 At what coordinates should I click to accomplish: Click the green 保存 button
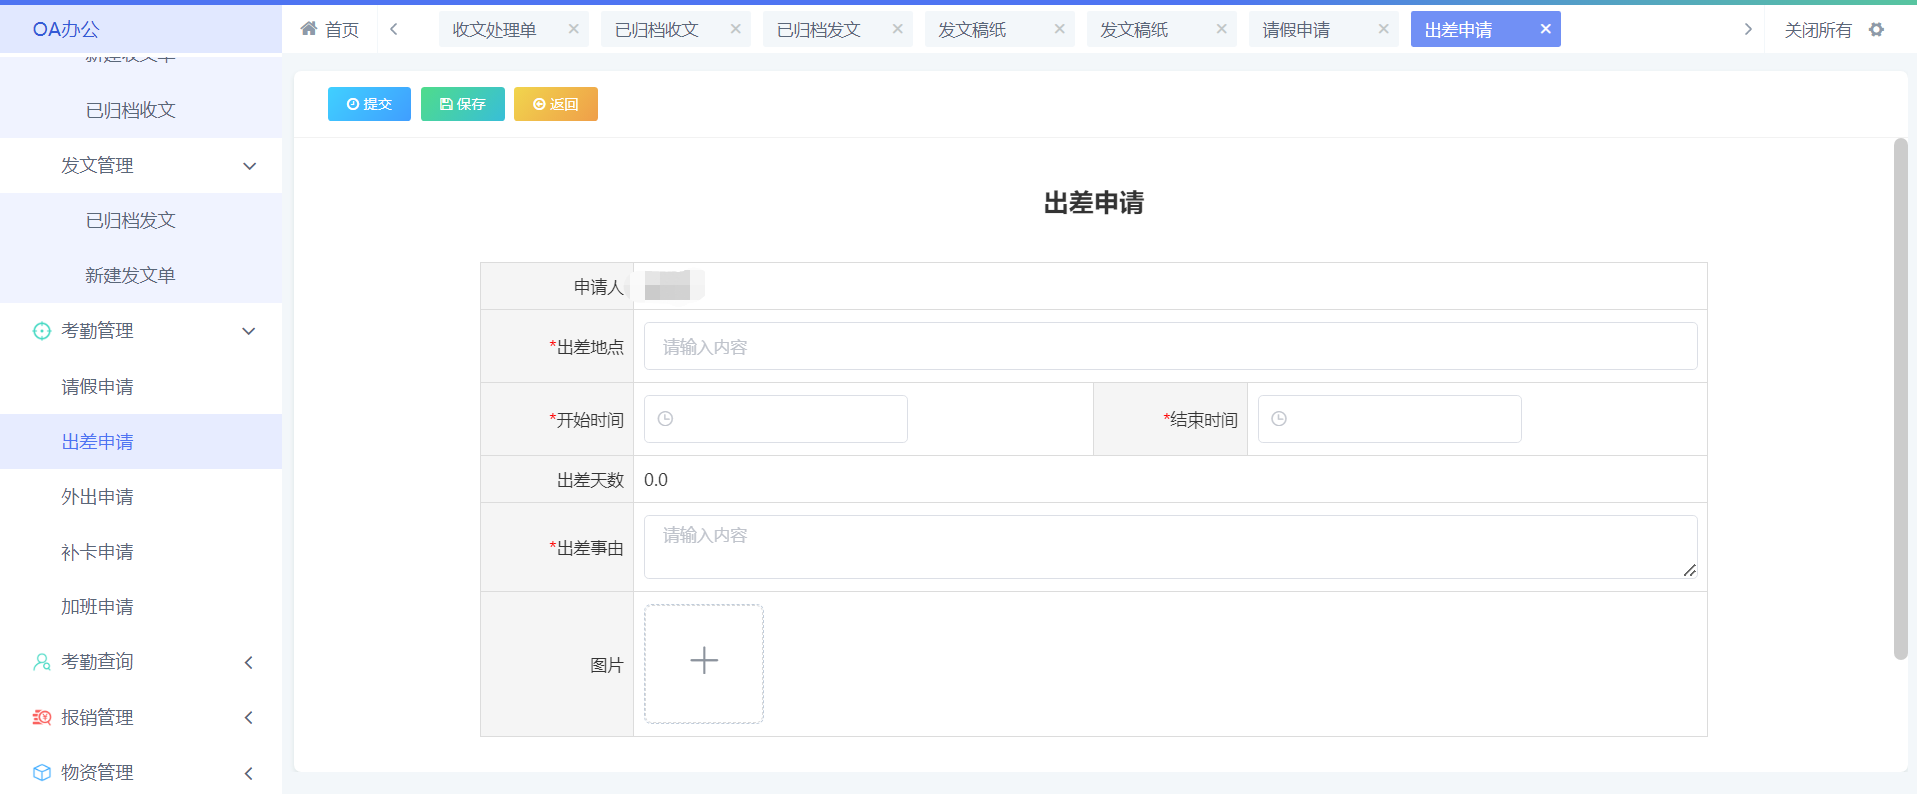coord(462,104)
